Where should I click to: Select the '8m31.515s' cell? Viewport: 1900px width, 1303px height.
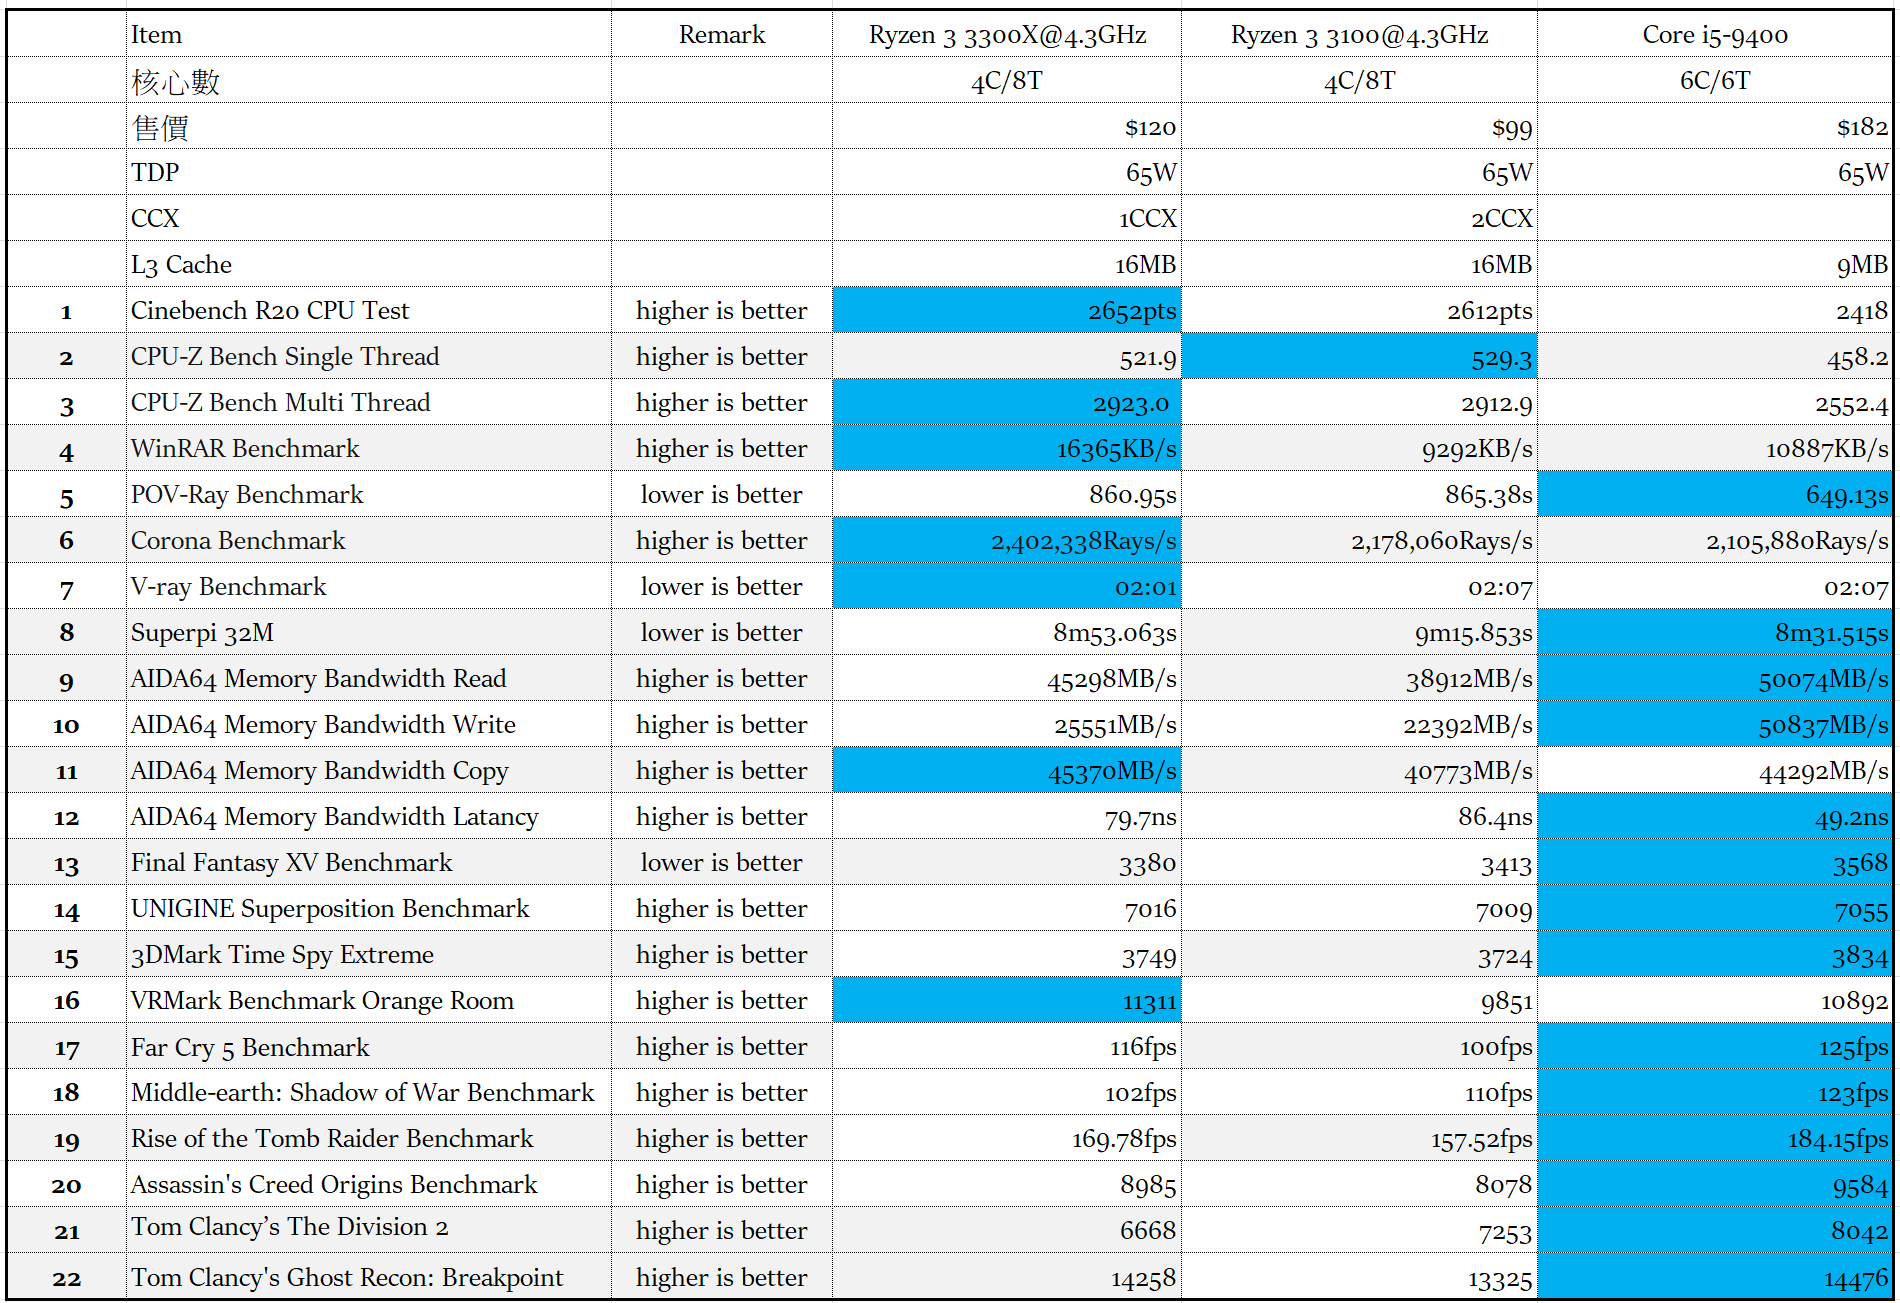(x=1715, y=632)
